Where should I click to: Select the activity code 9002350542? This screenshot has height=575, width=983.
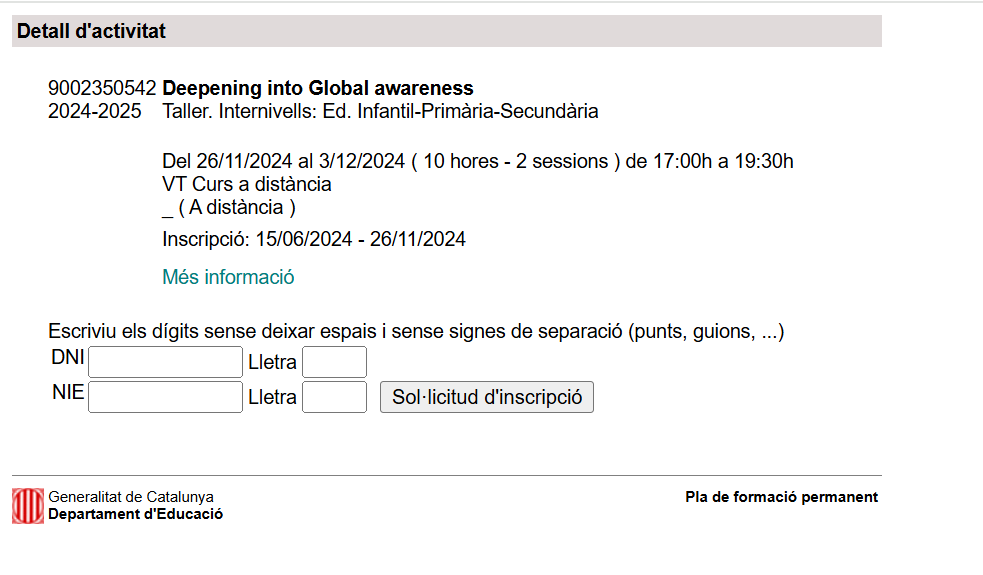coord(102,88)
